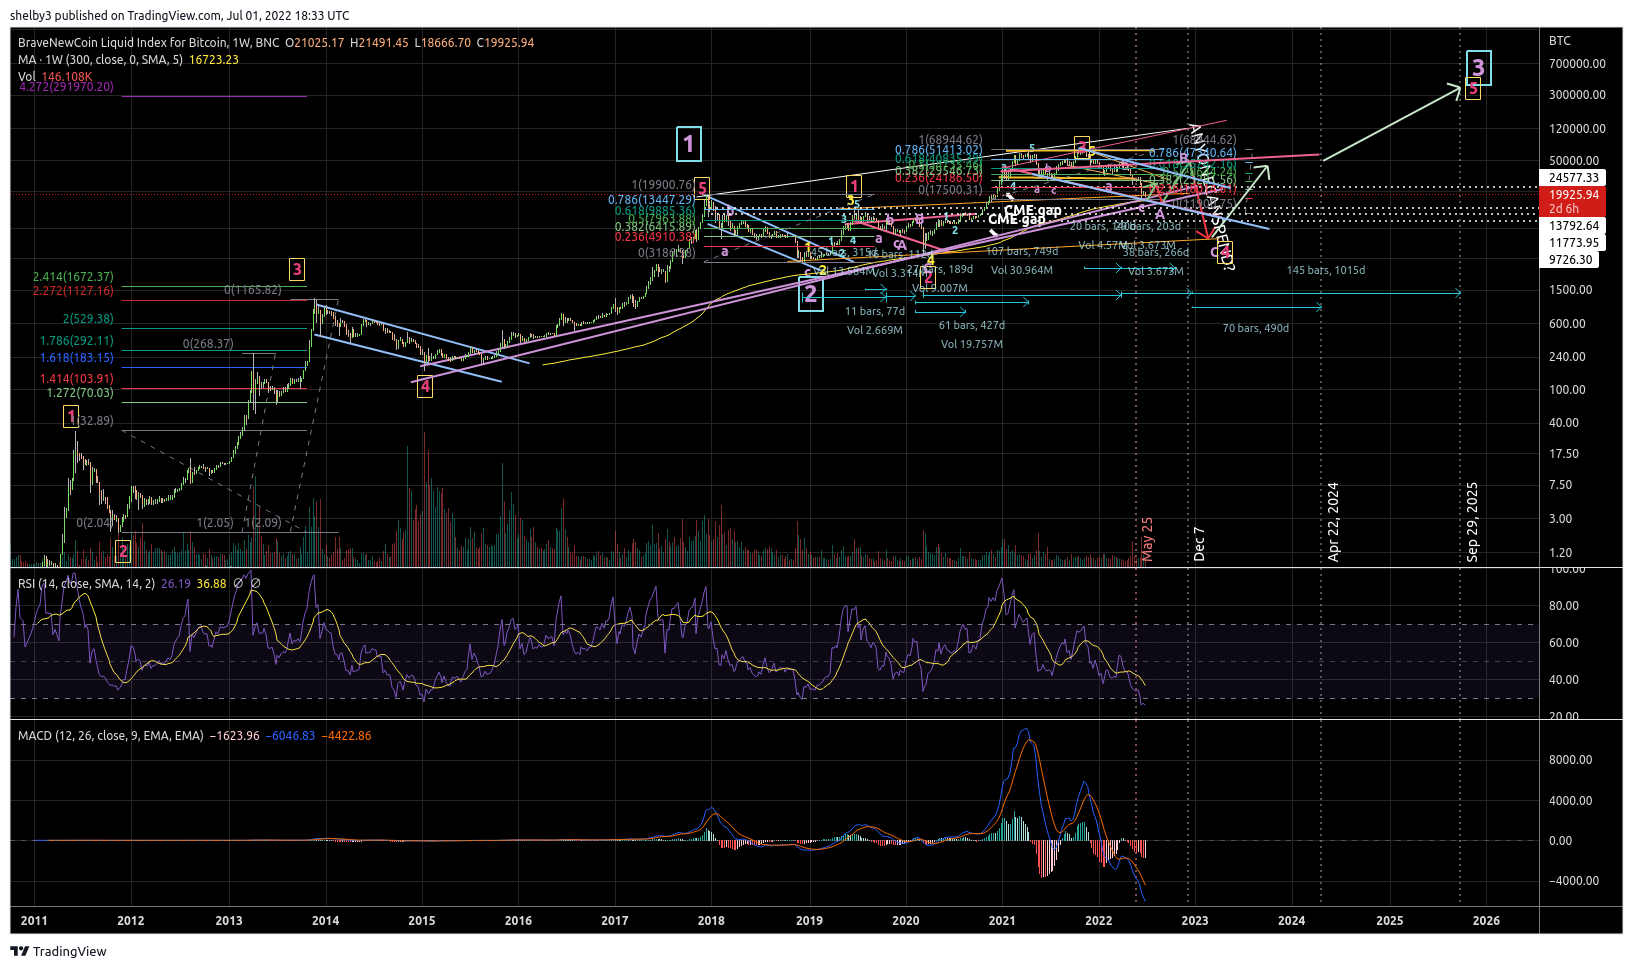Viewport: 1633px width, 969px height.
Task: Click the first ∅ symbol after the RSI values
Action: click(238, 583)
